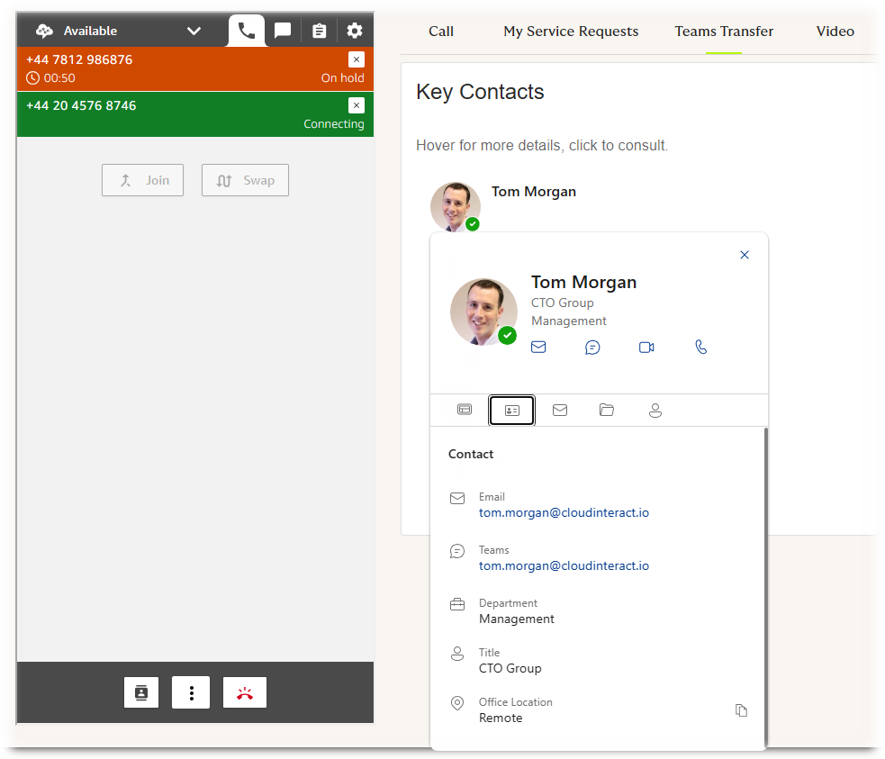The image size is (885, 759).
Task: Open the clipboard tasks icon in header
Action: (319, 30)
